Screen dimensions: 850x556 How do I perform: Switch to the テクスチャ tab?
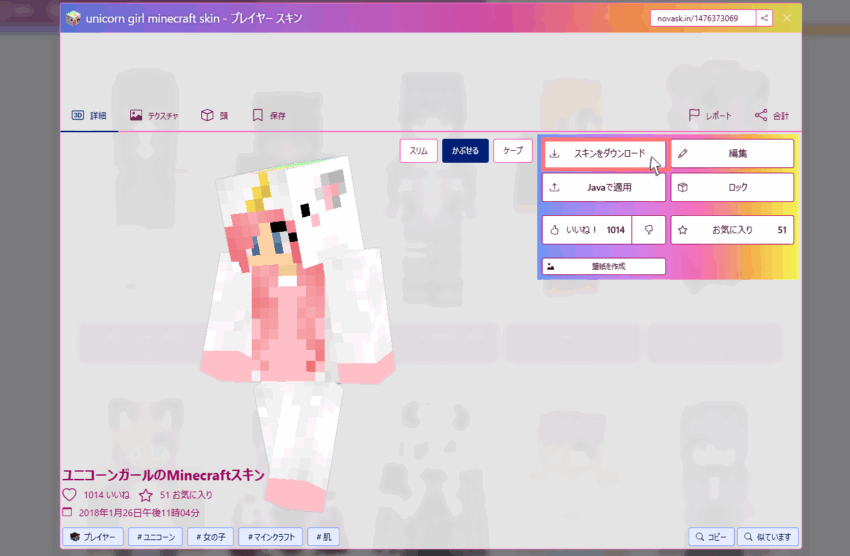(154, 116)
